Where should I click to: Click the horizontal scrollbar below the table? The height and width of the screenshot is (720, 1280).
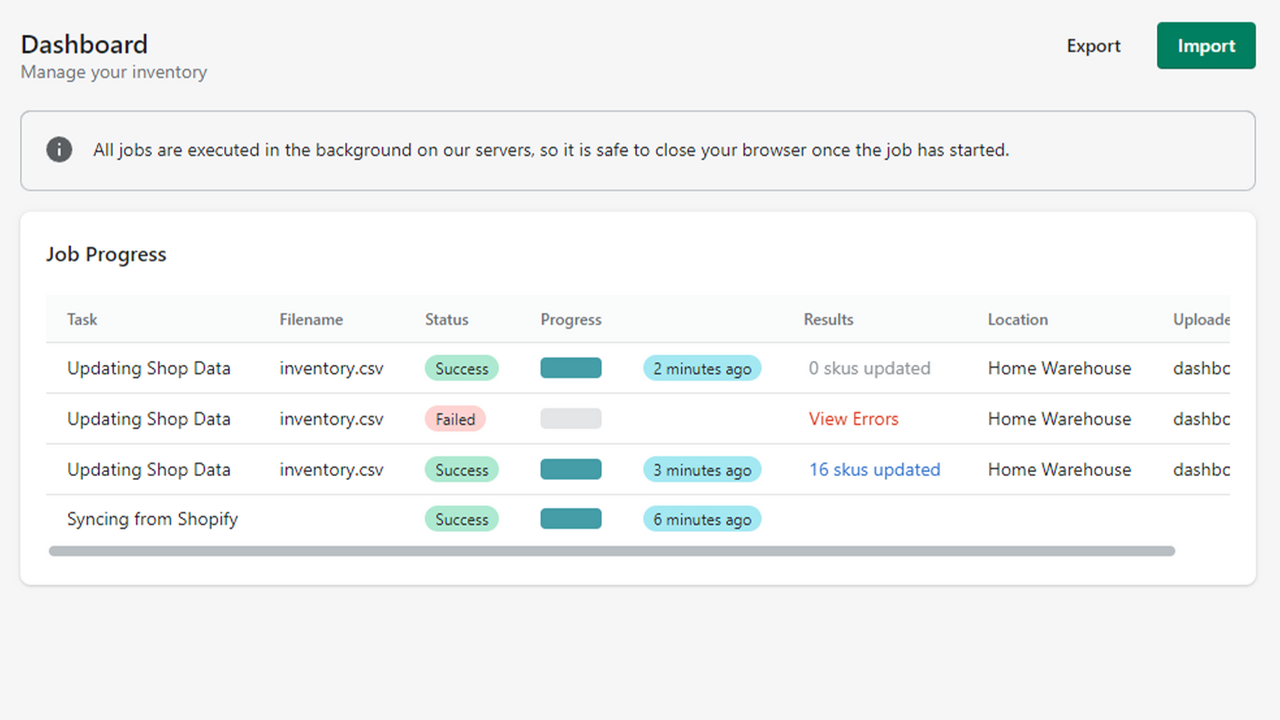click(x=610, y=550)
